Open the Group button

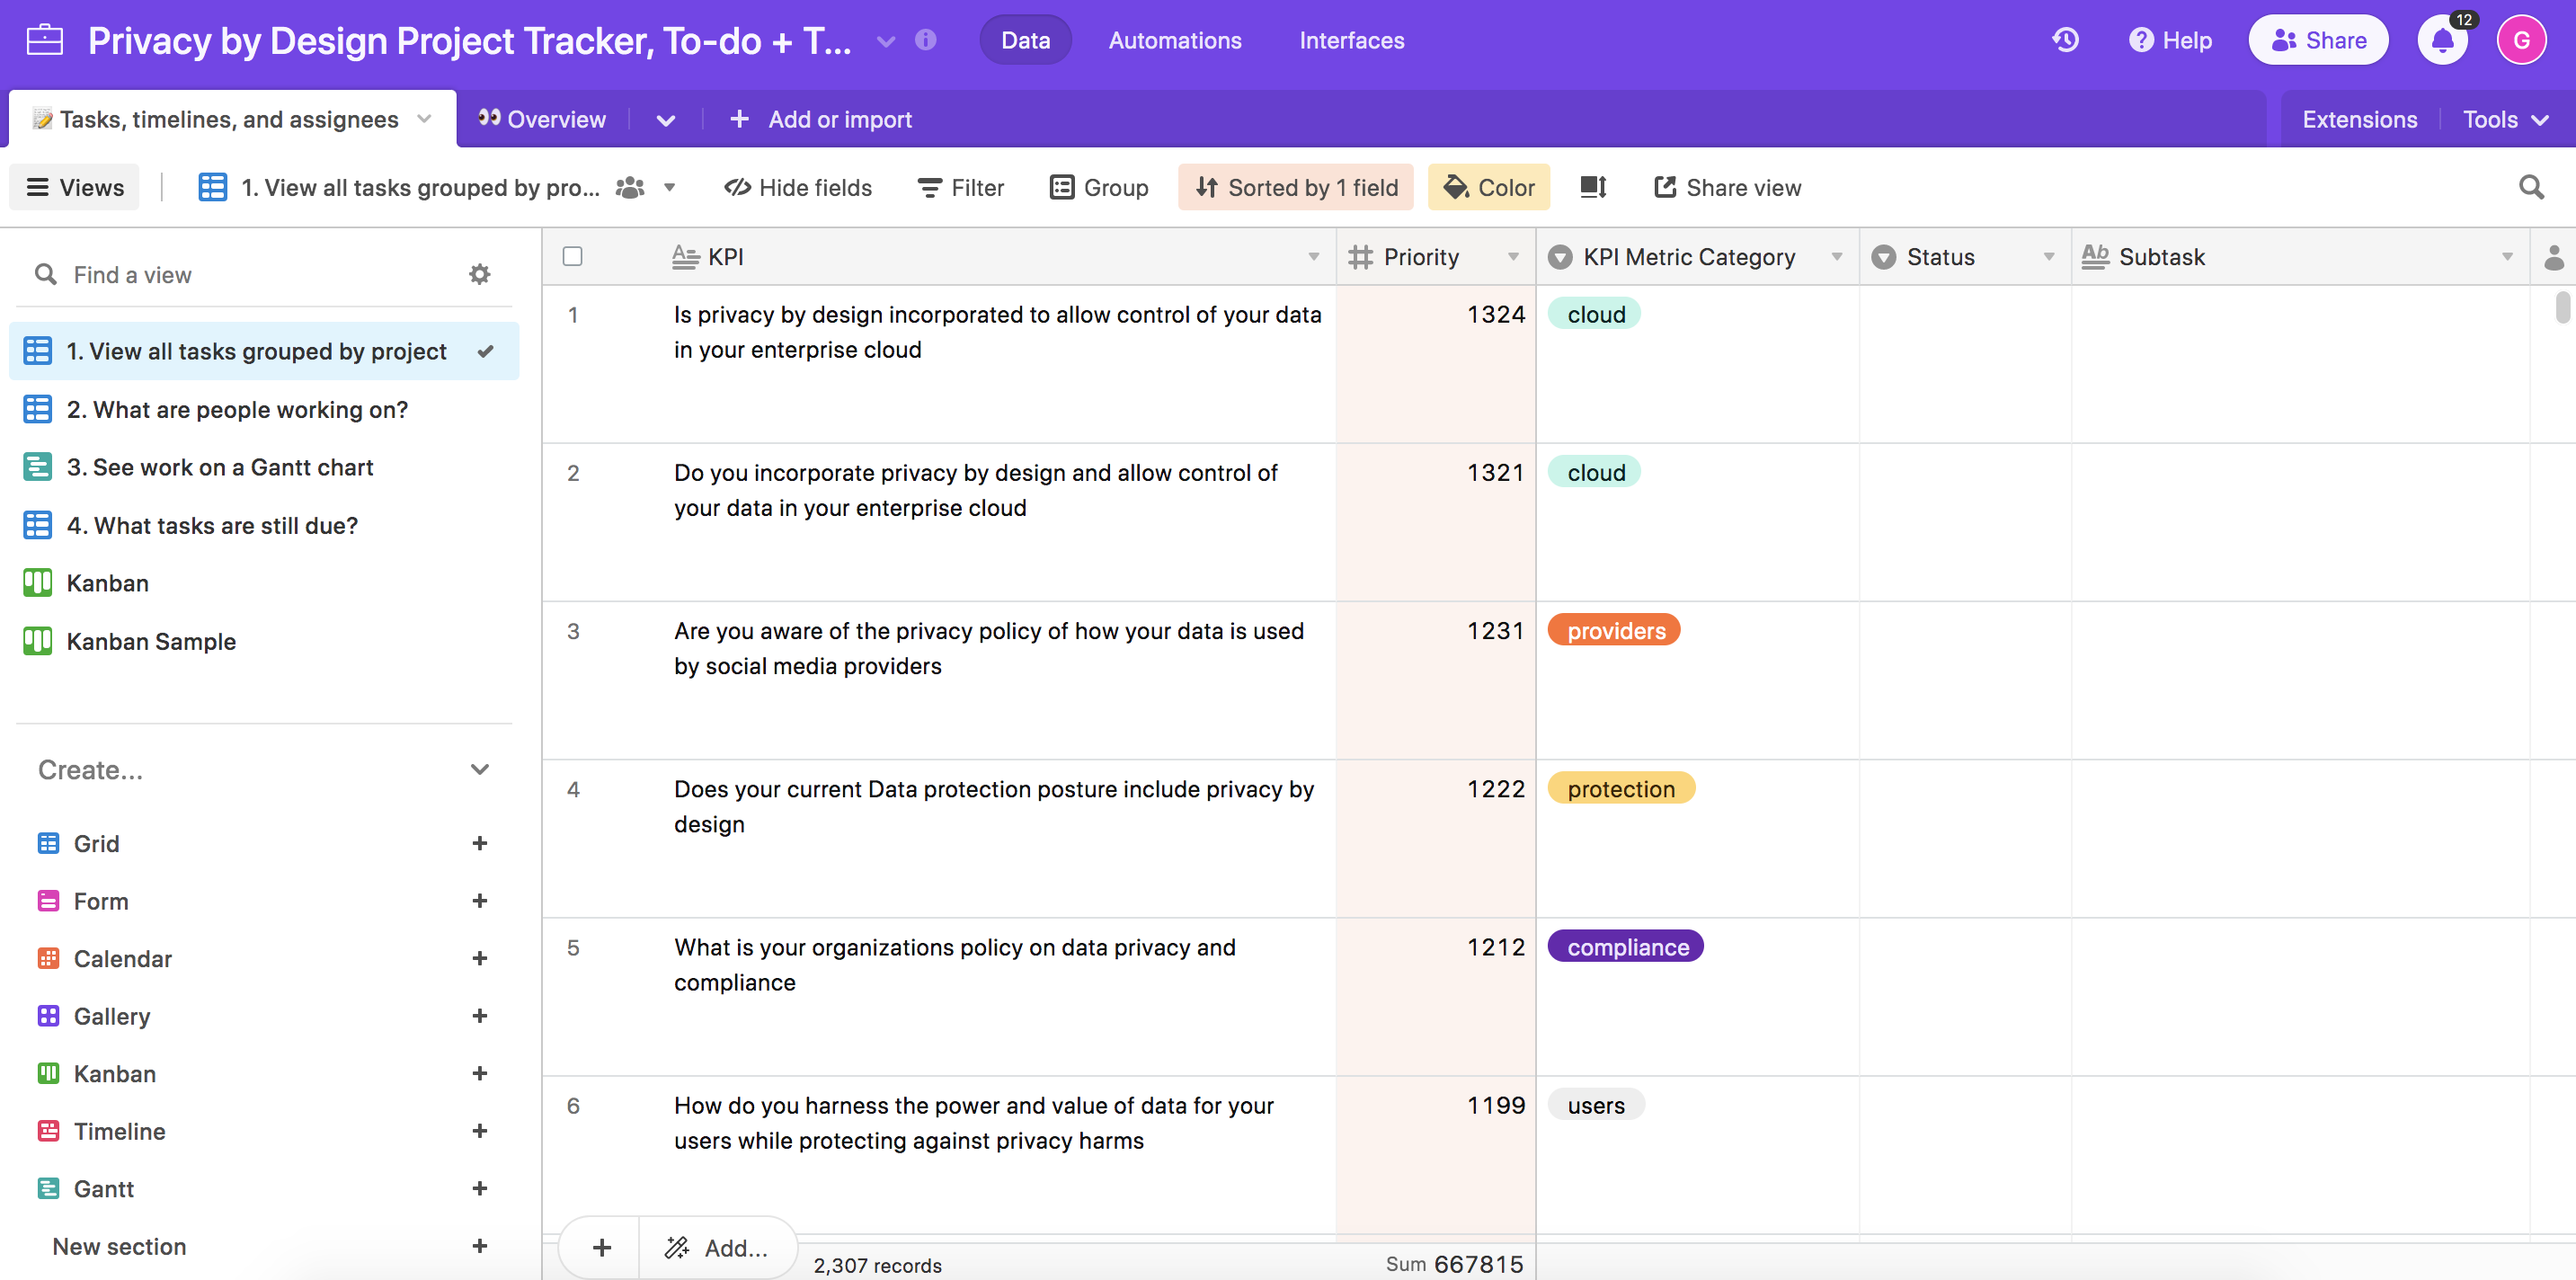(x=1099, y=187)
